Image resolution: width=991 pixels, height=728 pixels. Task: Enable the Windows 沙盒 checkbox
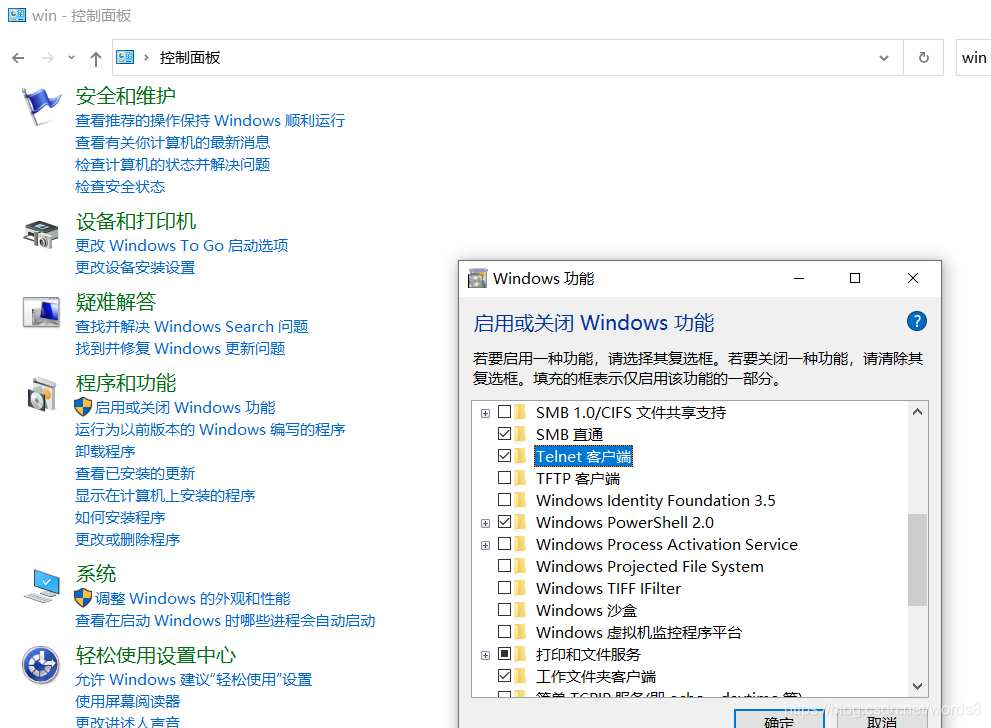point(504,610)
